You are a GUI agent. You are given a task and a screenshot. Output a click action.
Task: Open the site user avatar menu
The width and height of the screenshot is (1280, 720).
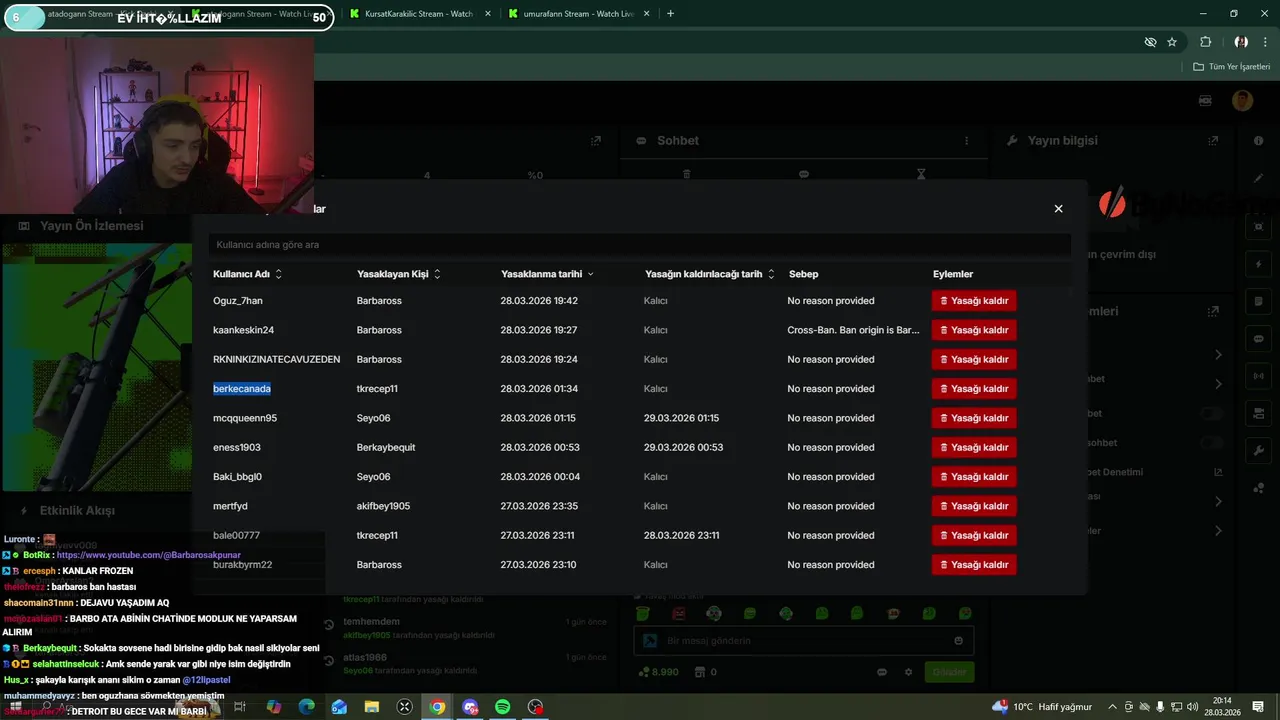pos(1242,100)
